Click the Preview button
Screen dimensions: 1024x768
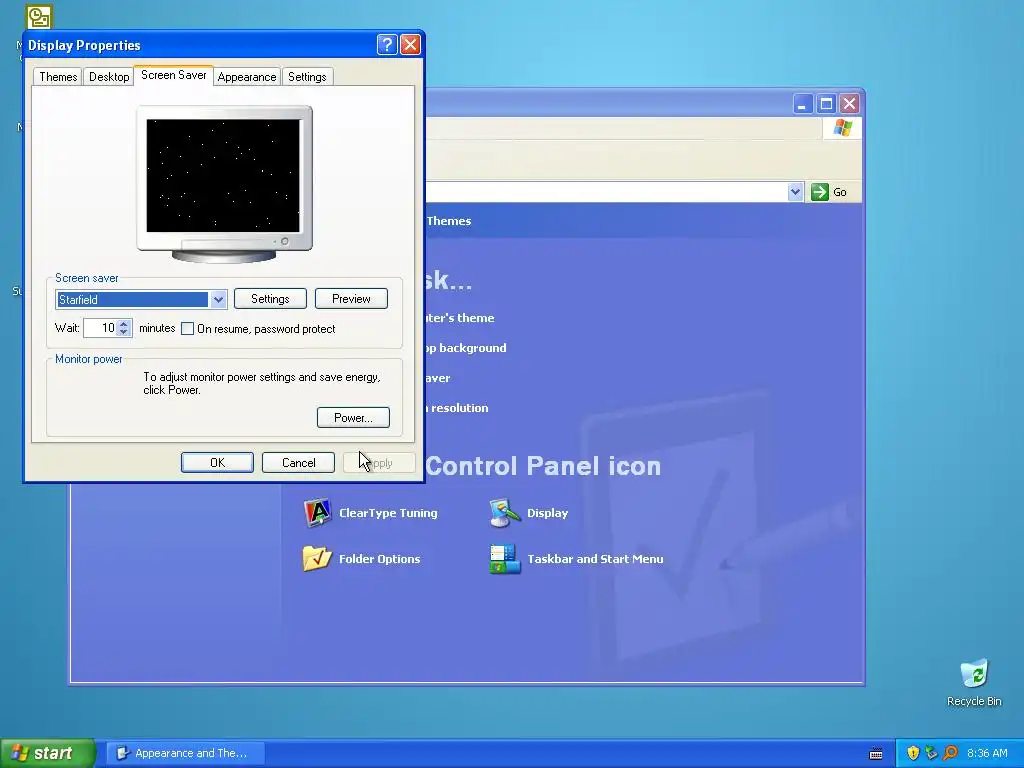tap(351, 298)
